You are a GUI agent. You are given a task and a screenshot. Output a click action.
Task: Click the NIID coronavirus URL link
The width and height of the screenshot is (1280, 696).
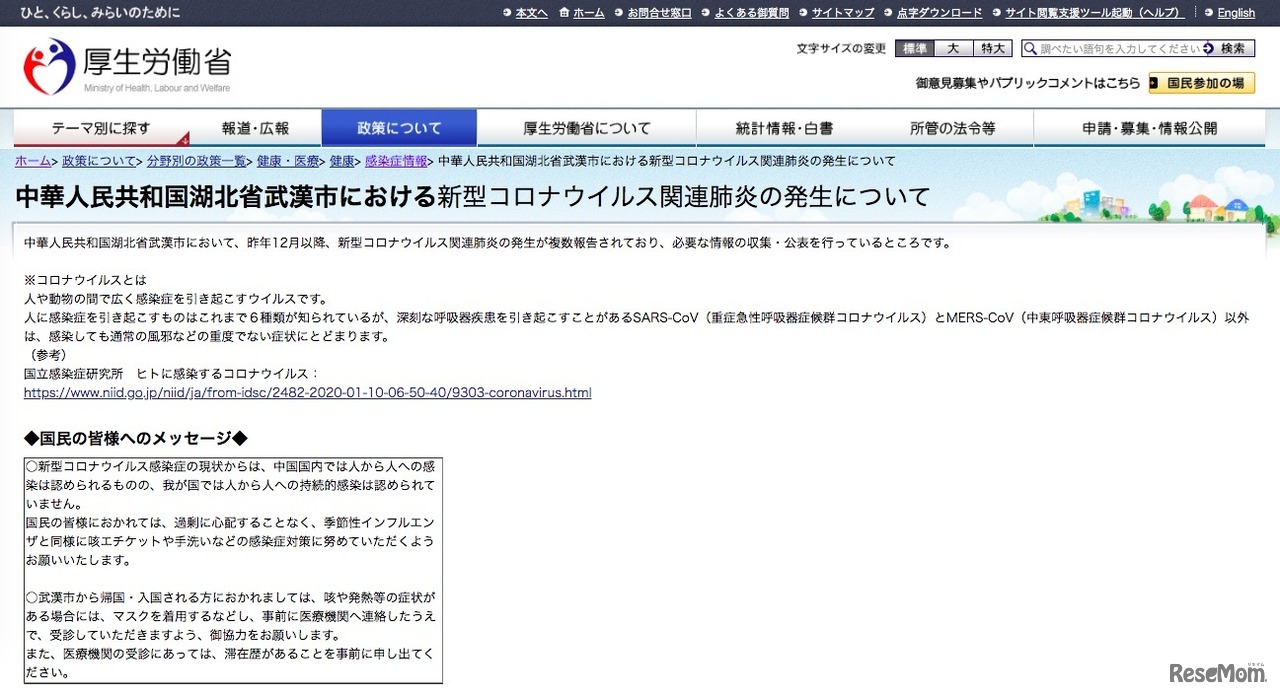pyautogui.click(x=306, y=392)
